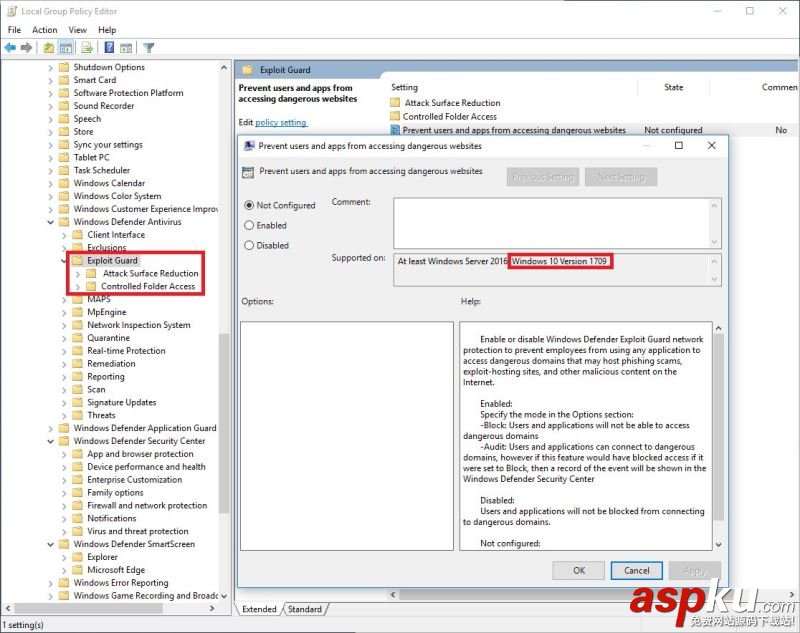
Task: Open the Action menu
Action: coord(44,30)
